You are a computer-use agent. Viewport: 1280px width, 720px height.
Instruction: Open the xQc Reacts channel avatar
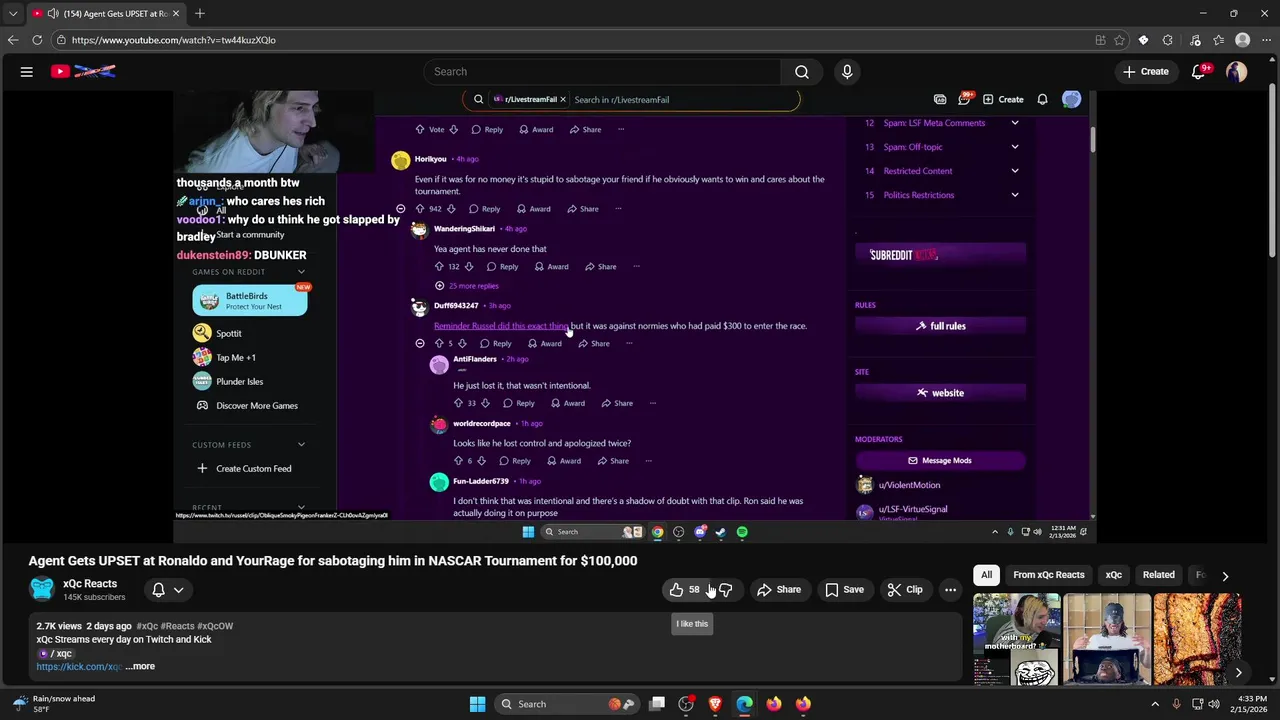point(42,589)
